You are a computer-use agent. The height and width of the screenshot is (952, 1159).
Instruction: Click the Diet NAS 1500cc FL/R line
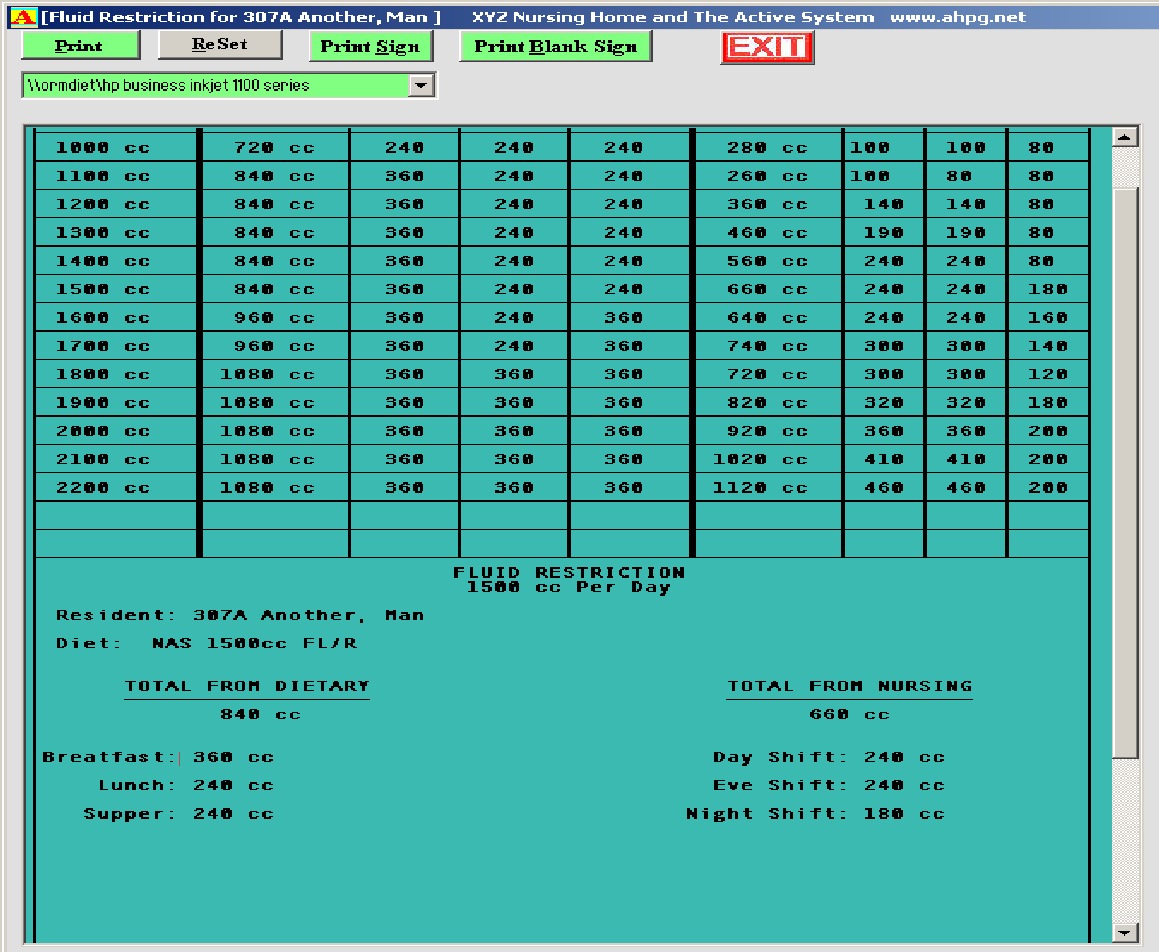[x=207, y=643]
